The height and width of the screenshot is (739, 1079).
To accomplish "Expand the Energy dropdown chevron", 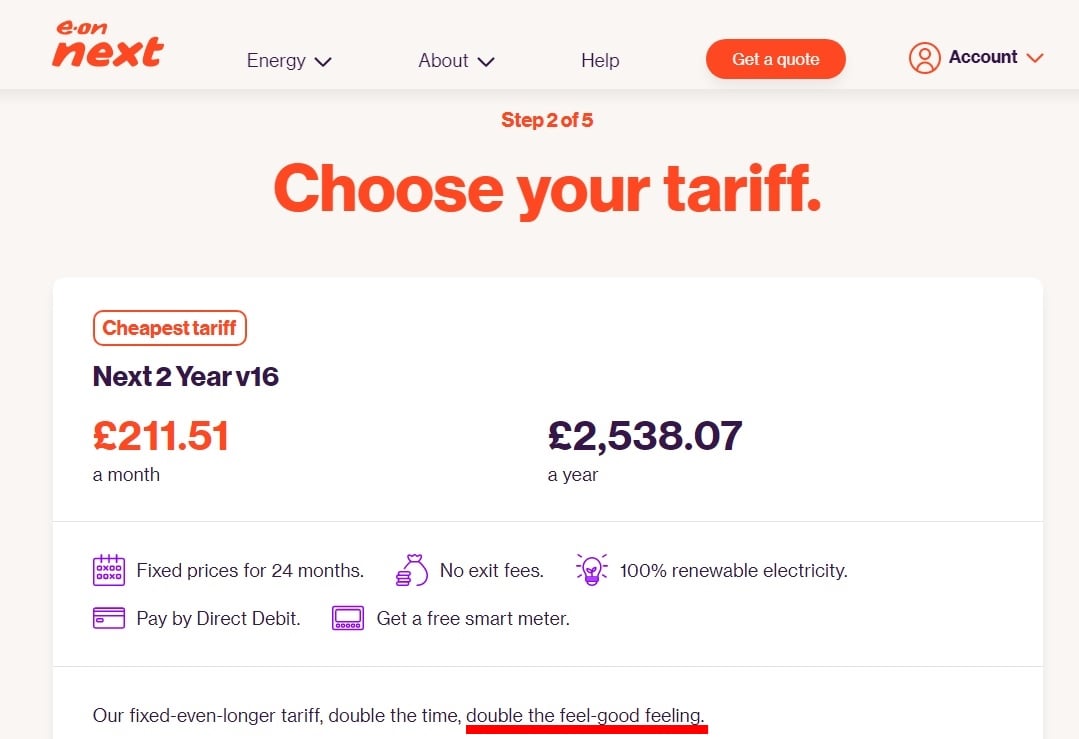I will pos(322,62).
